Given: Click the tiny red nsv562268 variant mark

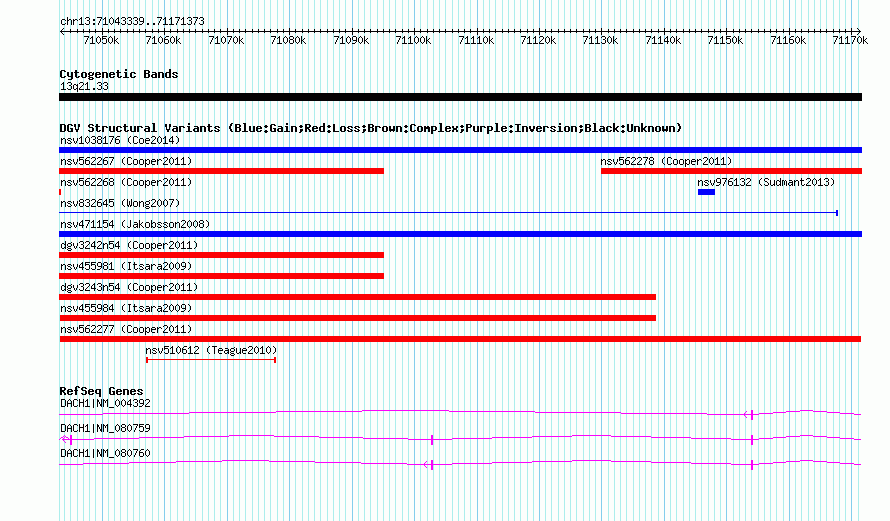Looking at the screenshot, I should [60, 192].
